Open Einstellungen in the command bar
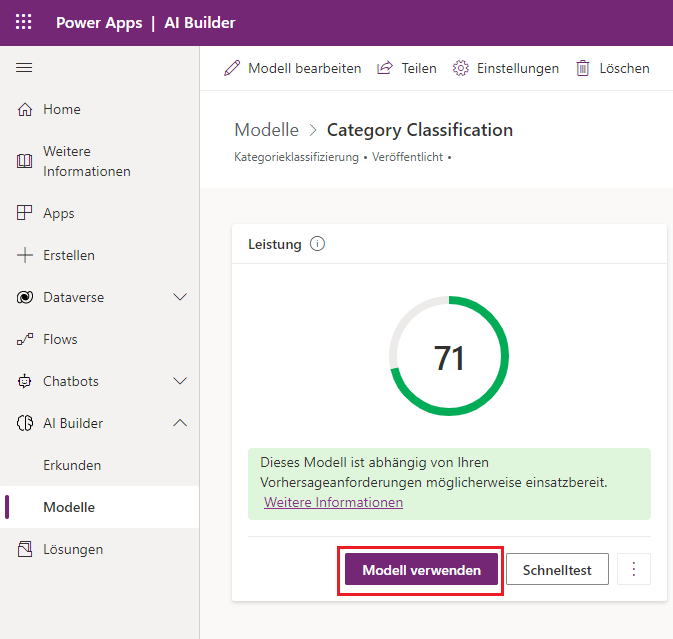The image size is (673, 639). [506, 68]
